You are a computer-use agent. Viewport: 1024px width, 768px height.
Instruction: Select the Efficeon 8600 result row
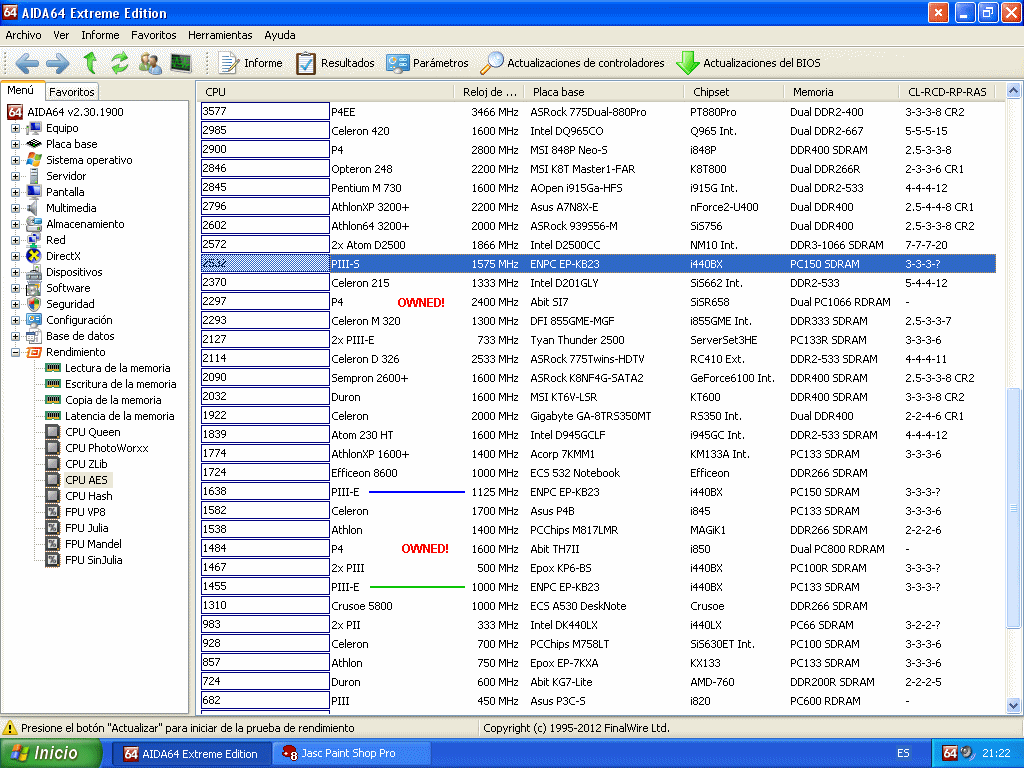[x=598, y=473]
